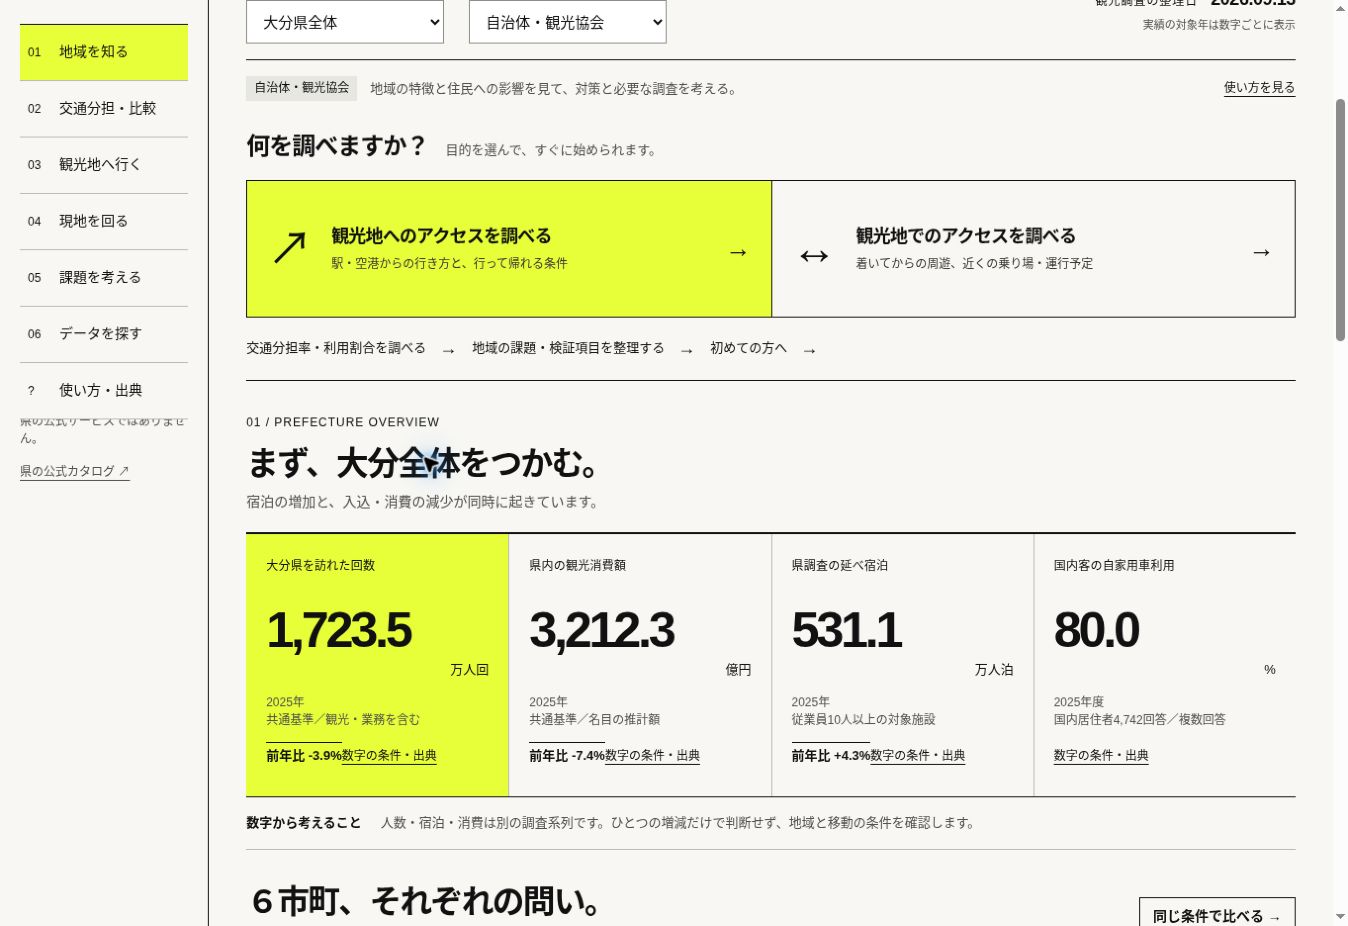Image resolution: width=1348 pixels, height=926 pixels.
Task: Click the value 1,723.5
Action: [339, 631]
